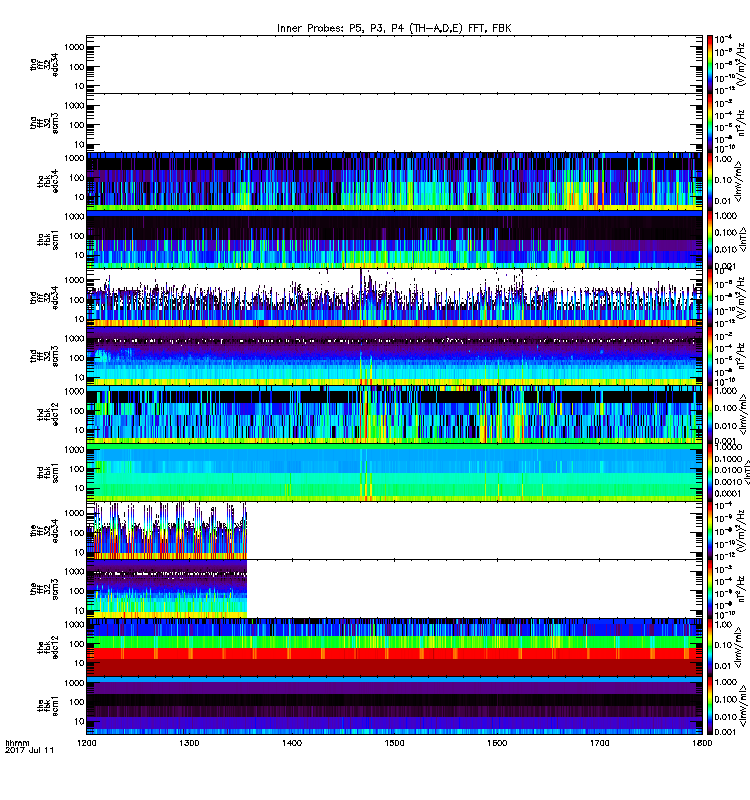Click inside the the fbk scm1 spectrogram
Image resolution: width=750 pixels, height=800 pixels.
click(394, 706)
